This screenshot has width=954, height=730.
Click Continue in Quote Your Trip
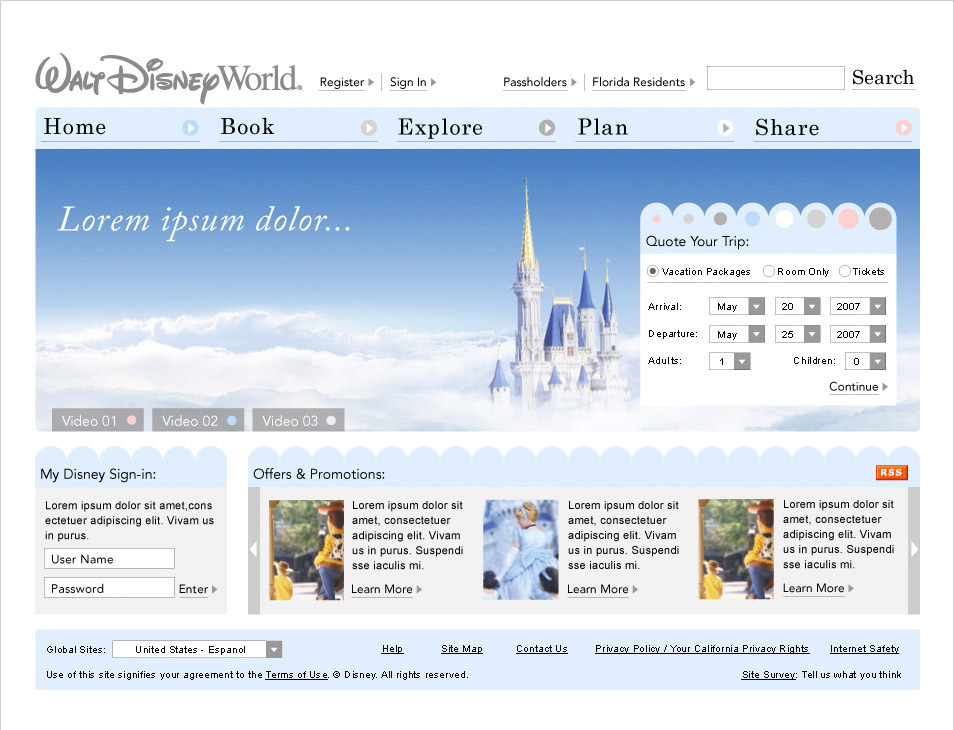click(x=854, y=387)
